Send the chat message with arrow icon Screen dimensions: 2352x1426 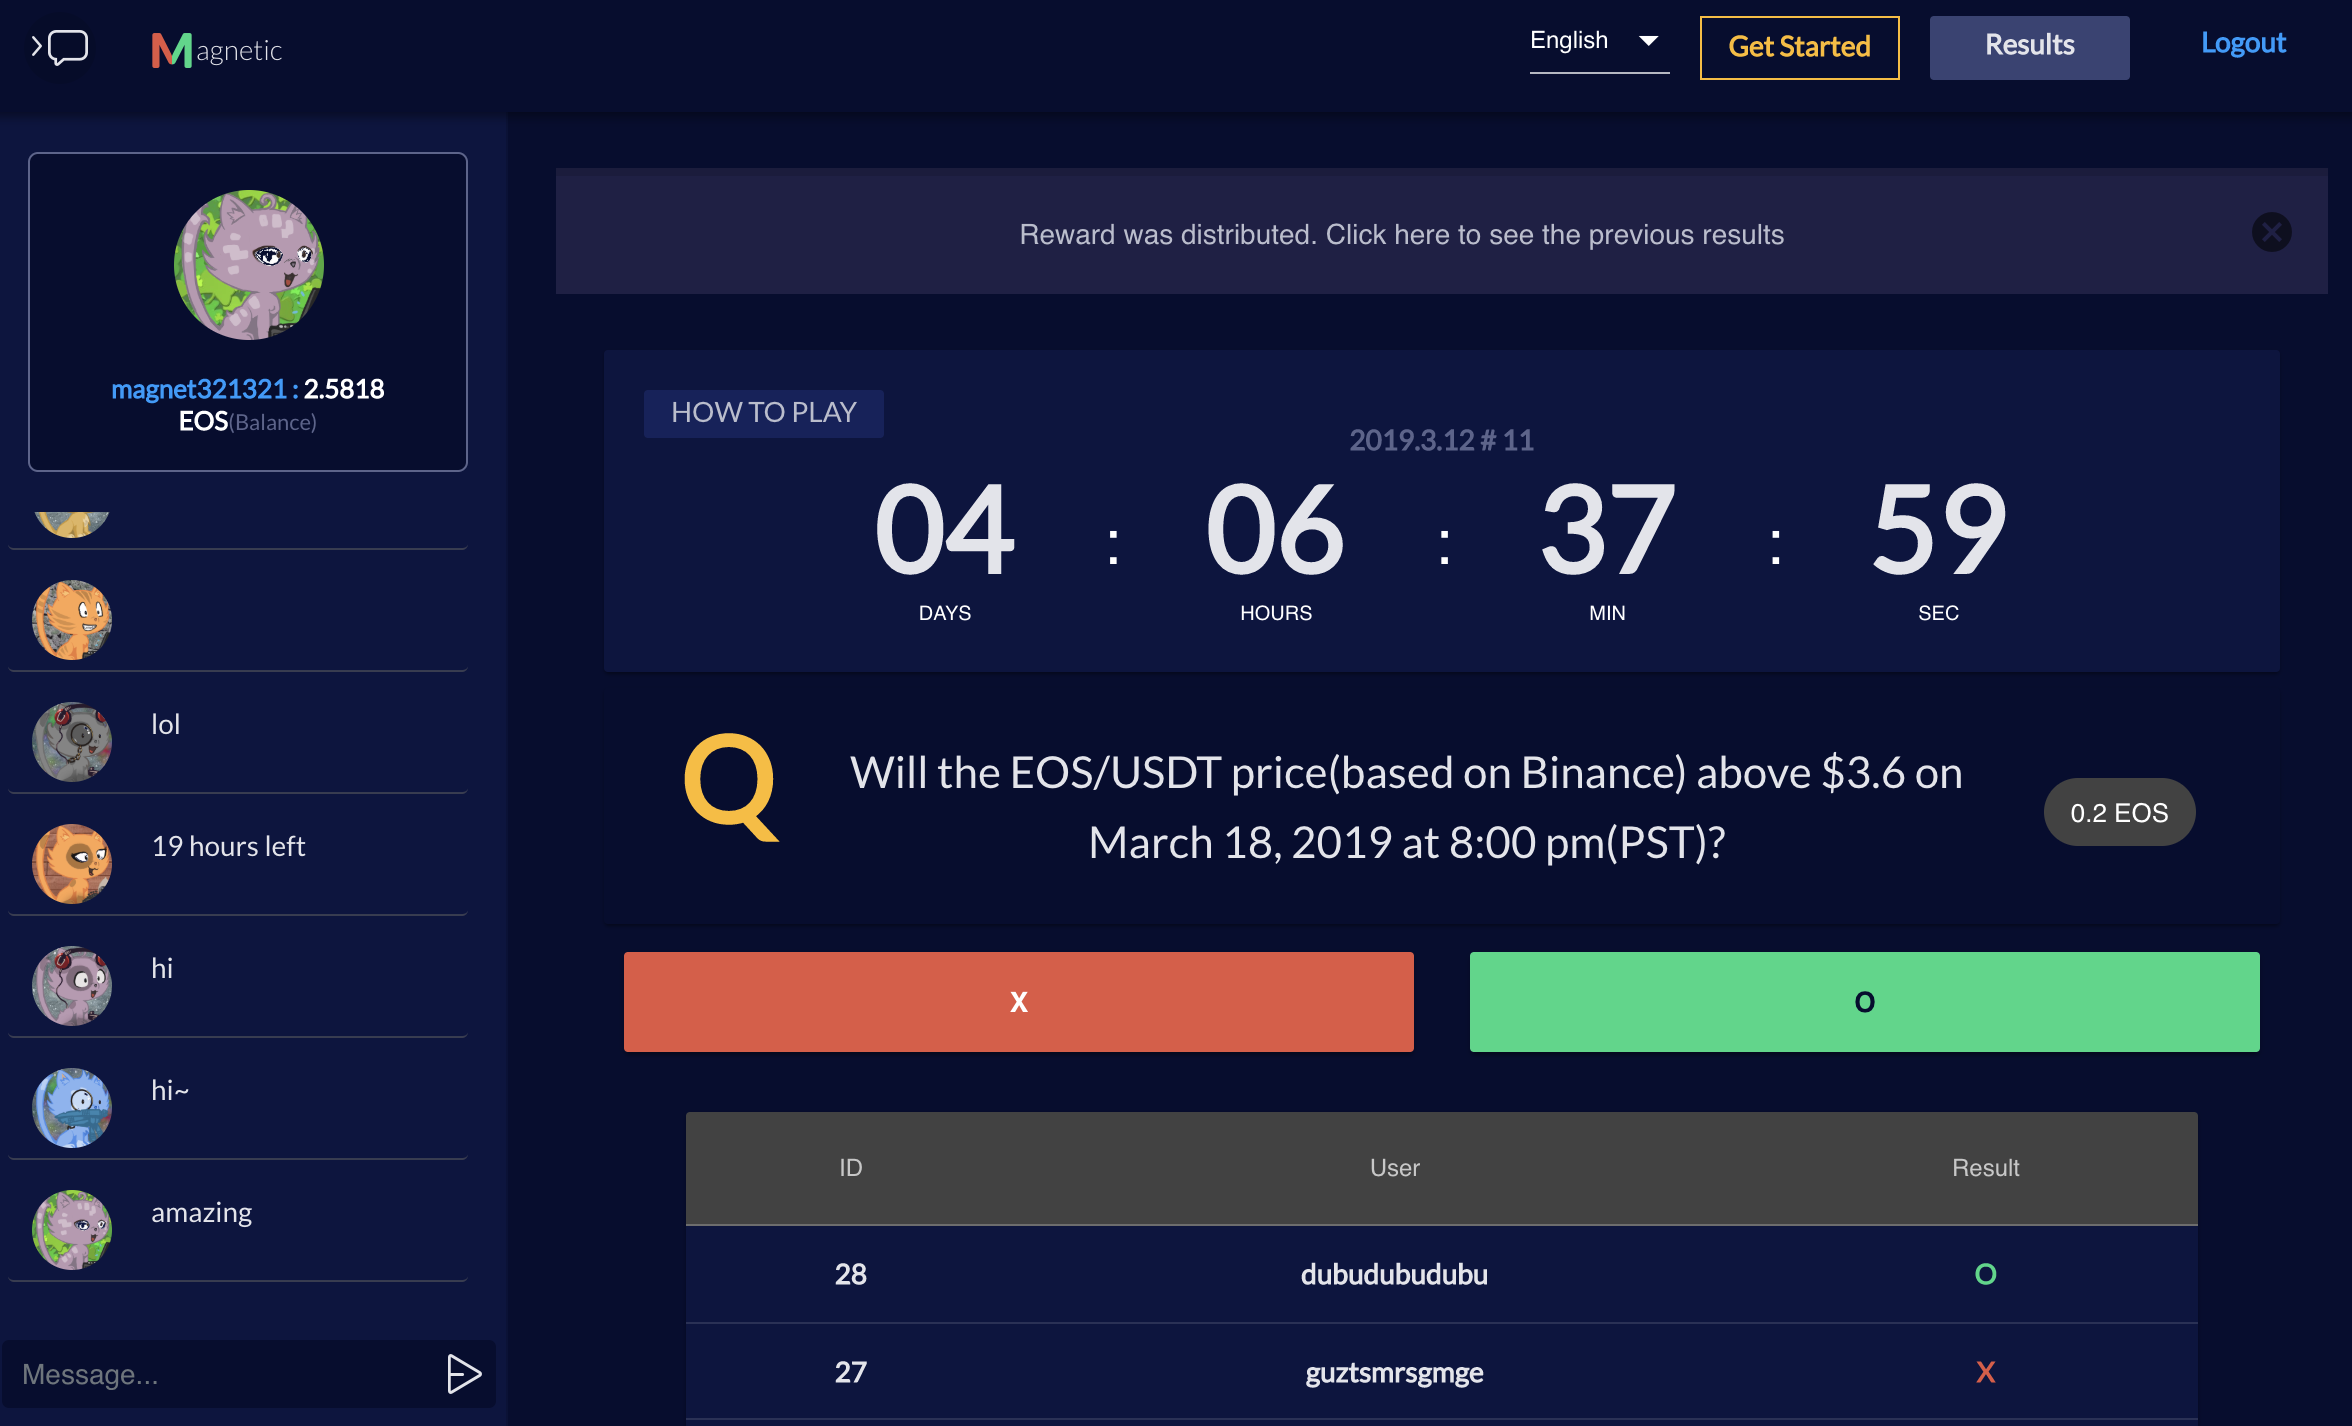click(463, 1374)
